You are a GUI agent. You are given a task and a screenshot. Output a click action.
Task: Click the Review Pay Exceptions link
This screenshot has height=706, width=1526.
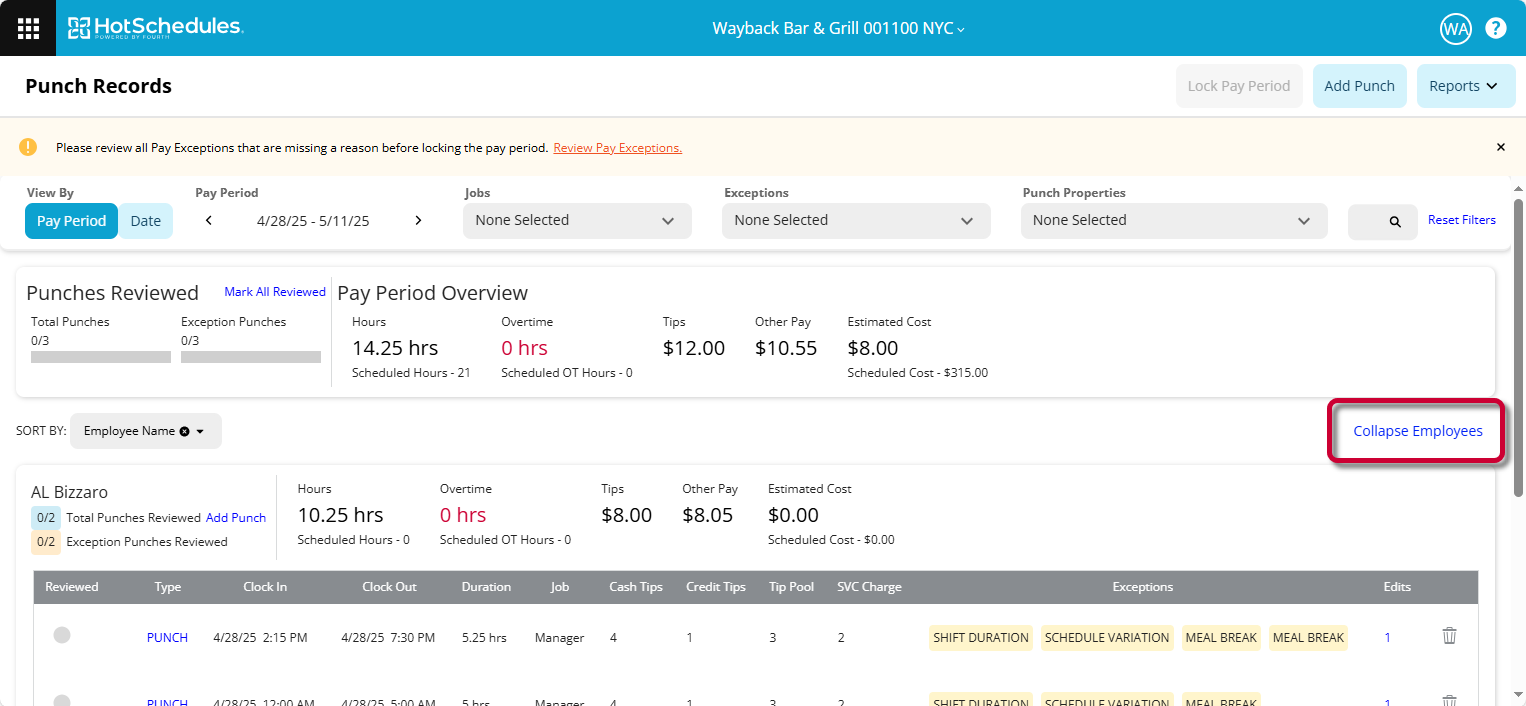tap(617, 148)
